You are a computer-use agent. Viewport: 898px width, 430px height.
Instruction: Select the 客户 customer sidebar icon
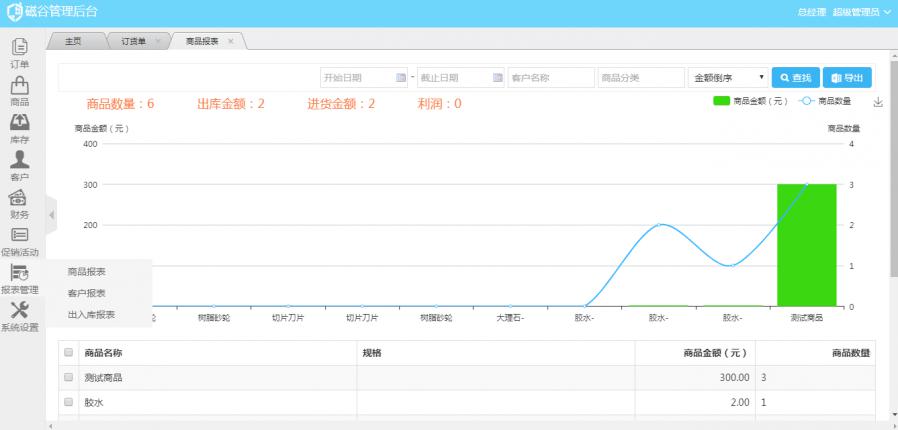click(x=20, y=160)
